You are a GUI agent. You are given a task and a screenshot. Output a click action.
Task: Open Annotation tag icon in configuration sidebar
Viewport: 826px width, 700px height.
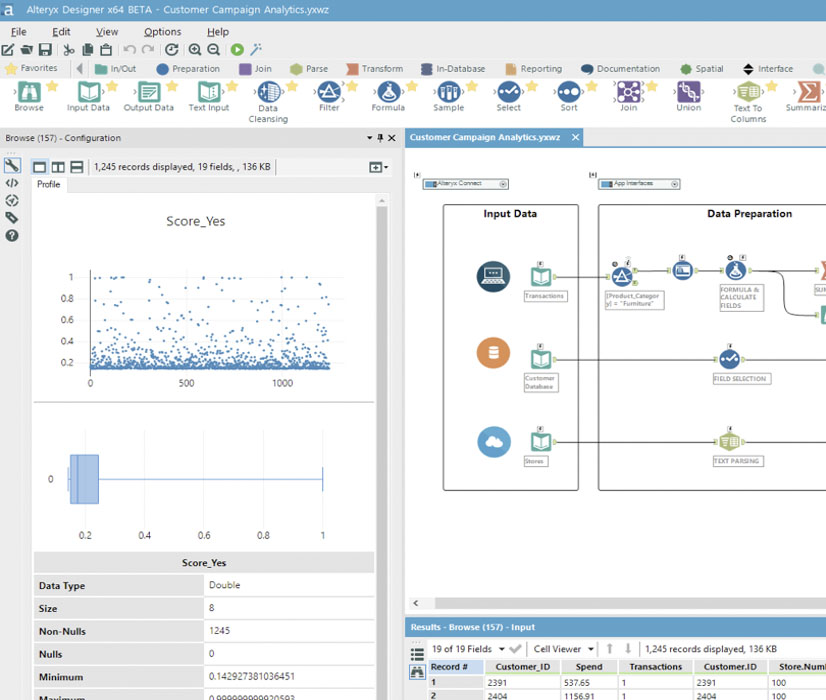pyautogui.click(x=12, y=218)
